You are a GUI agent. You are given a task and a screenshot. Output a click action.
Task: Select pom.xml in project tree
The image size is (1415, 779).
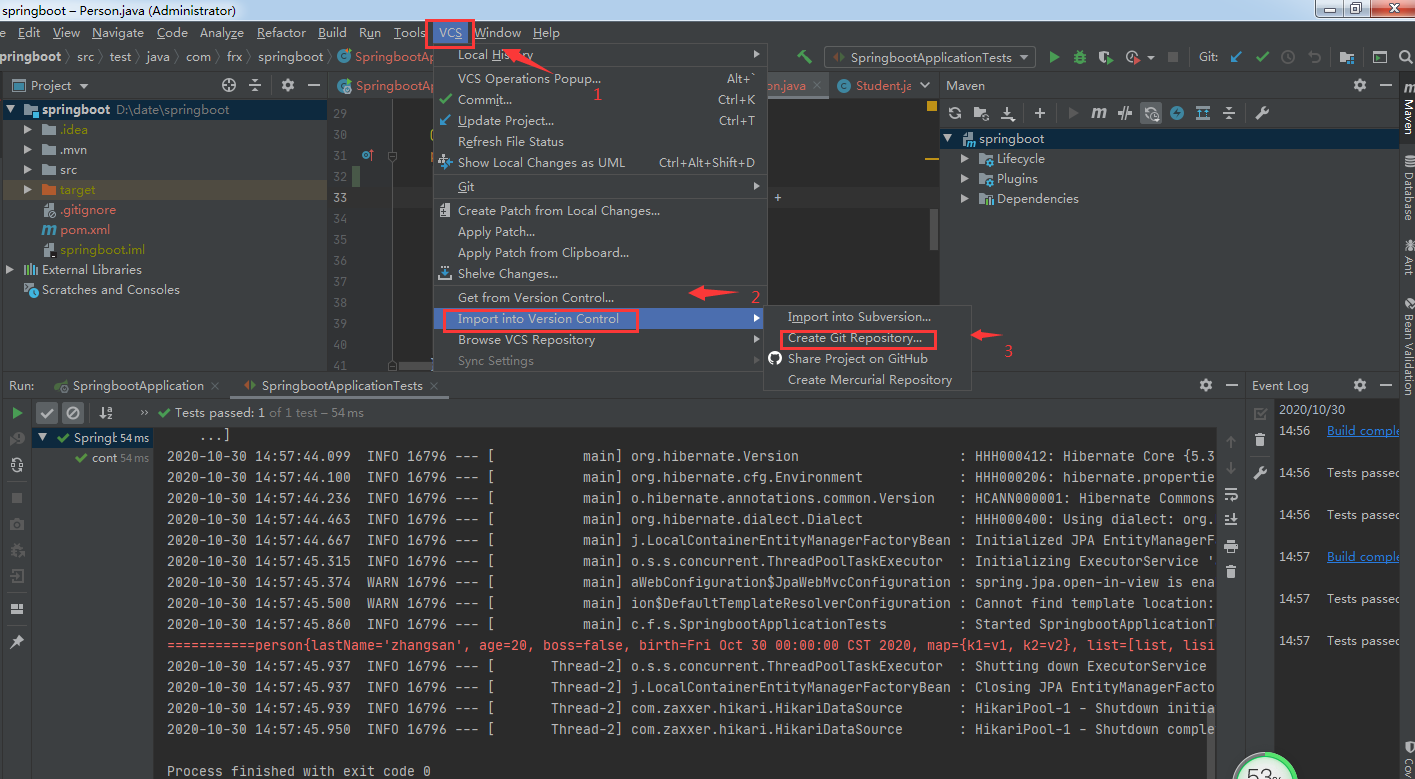(85, 230)
